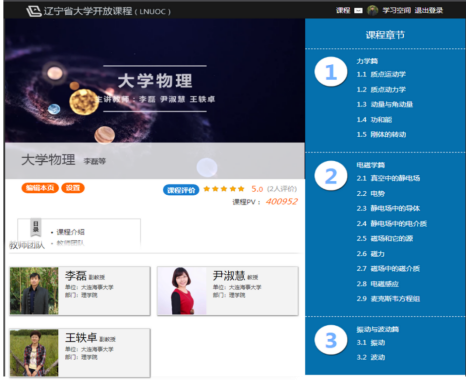Go to 学习空间 in header
Viewport: 466px width, 387px height.
(397, 11)
